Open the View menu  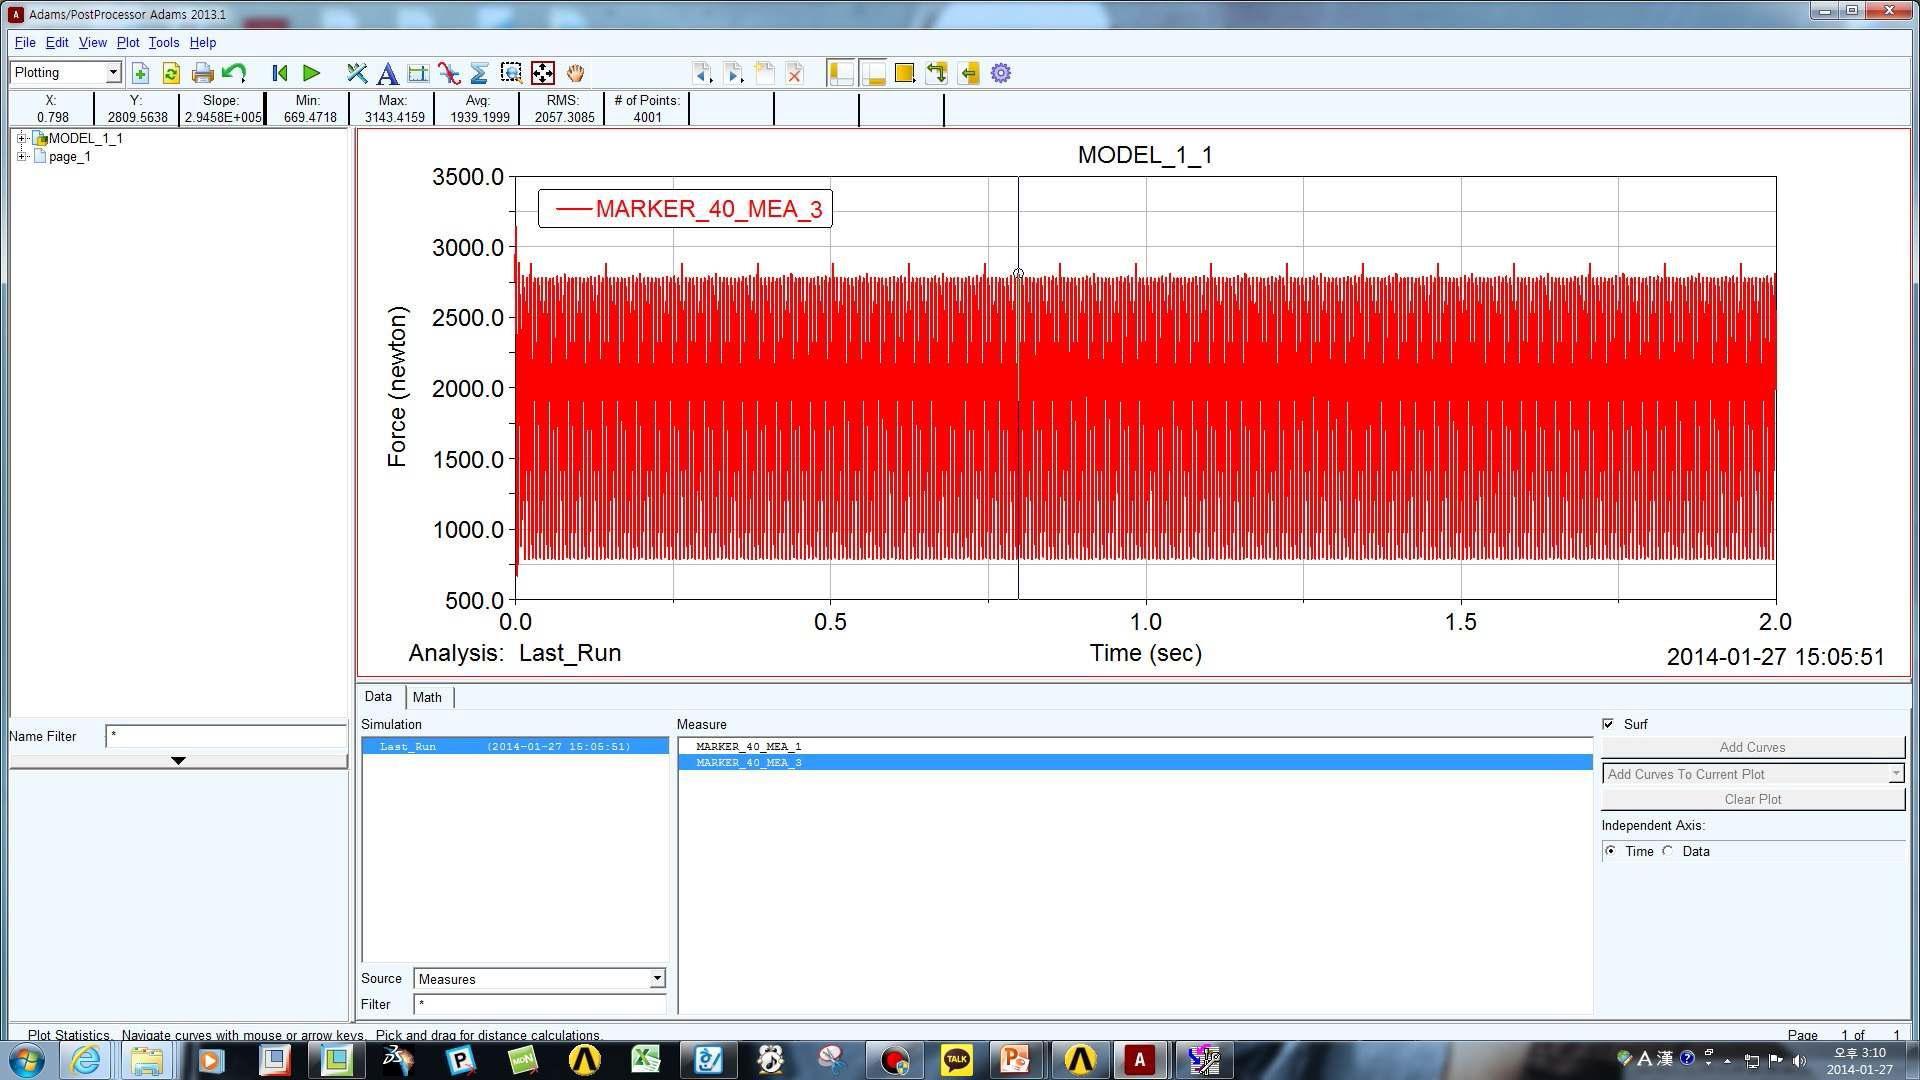click(92, 43)
